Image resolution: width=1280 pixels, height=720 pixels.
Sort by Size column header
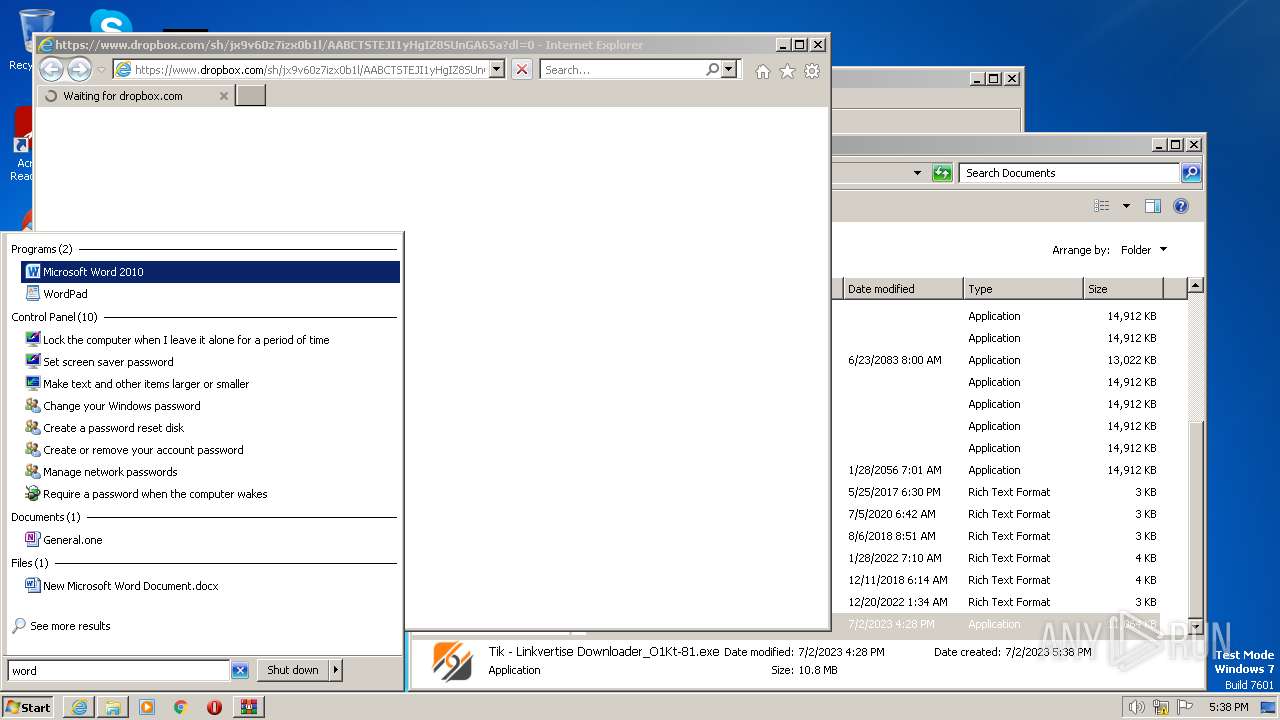(x=1123, y=289)
